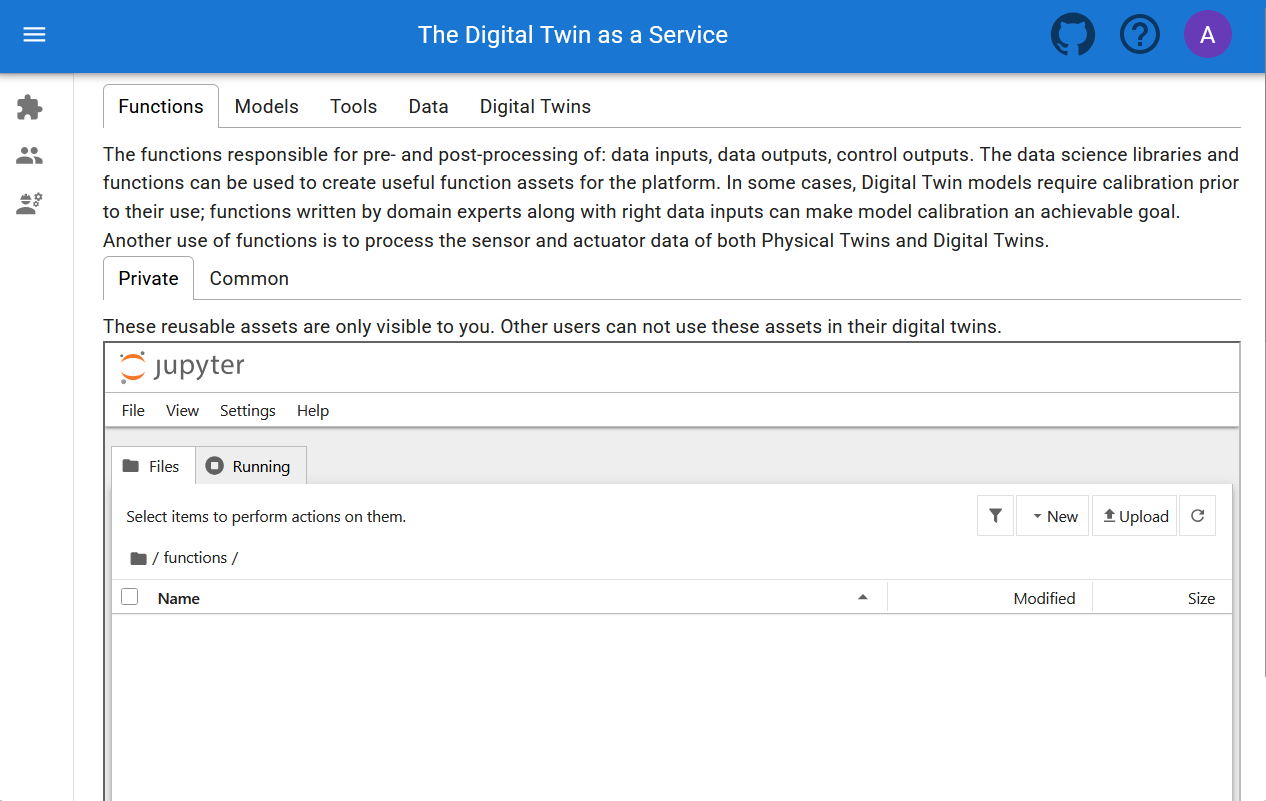This screenshot has height=801, width=1266.
Task: Click the Jupyter logo
Action: click(182, 367)
